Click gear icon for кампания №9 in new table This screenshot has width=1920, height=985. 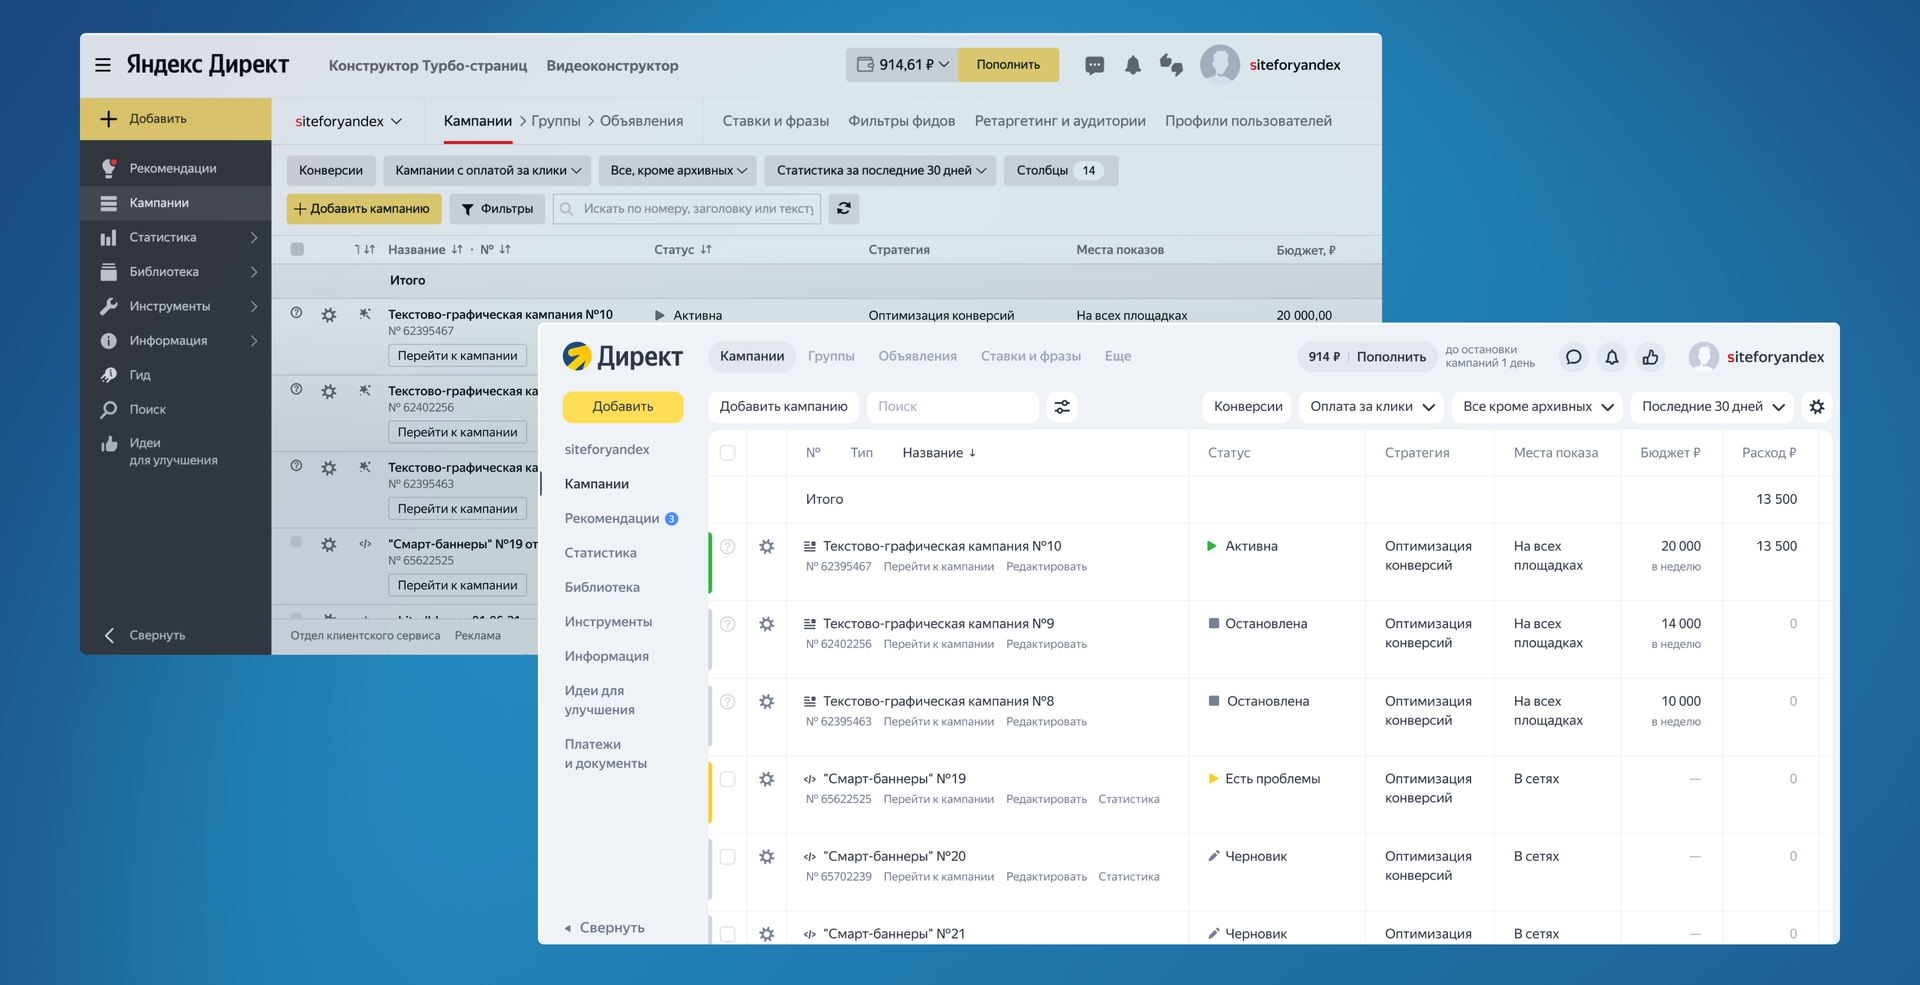point(767,624)
